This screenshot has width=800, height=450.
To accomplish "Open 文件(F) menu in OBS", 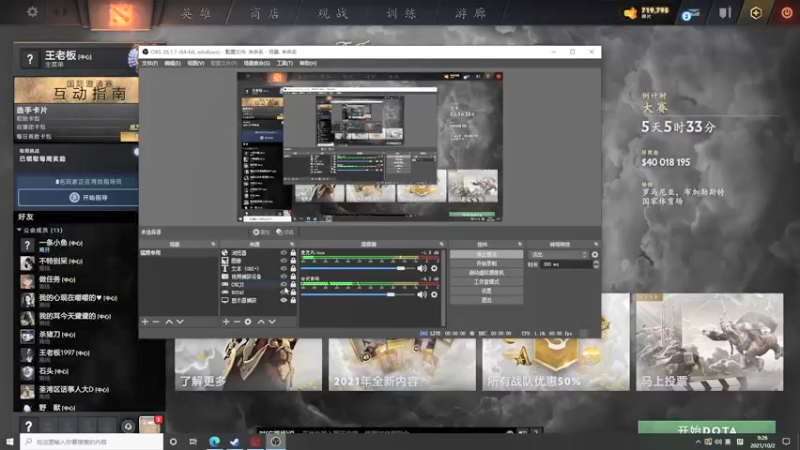I will coord(150,63).
